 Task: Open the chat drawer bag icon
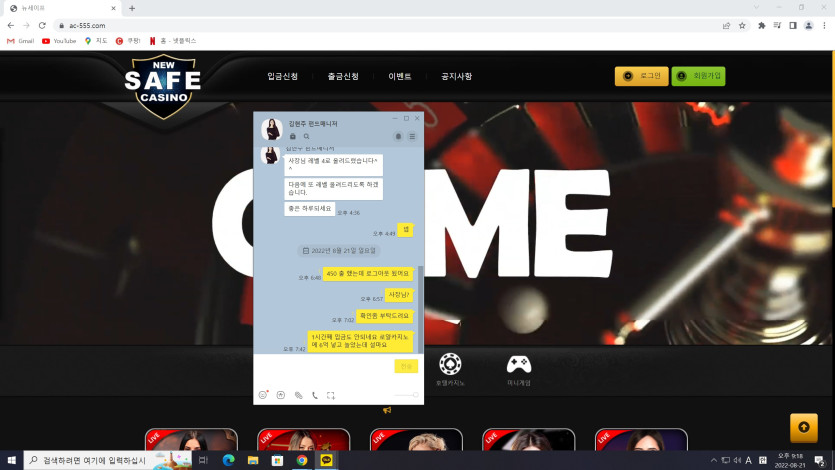pos(292,136)
